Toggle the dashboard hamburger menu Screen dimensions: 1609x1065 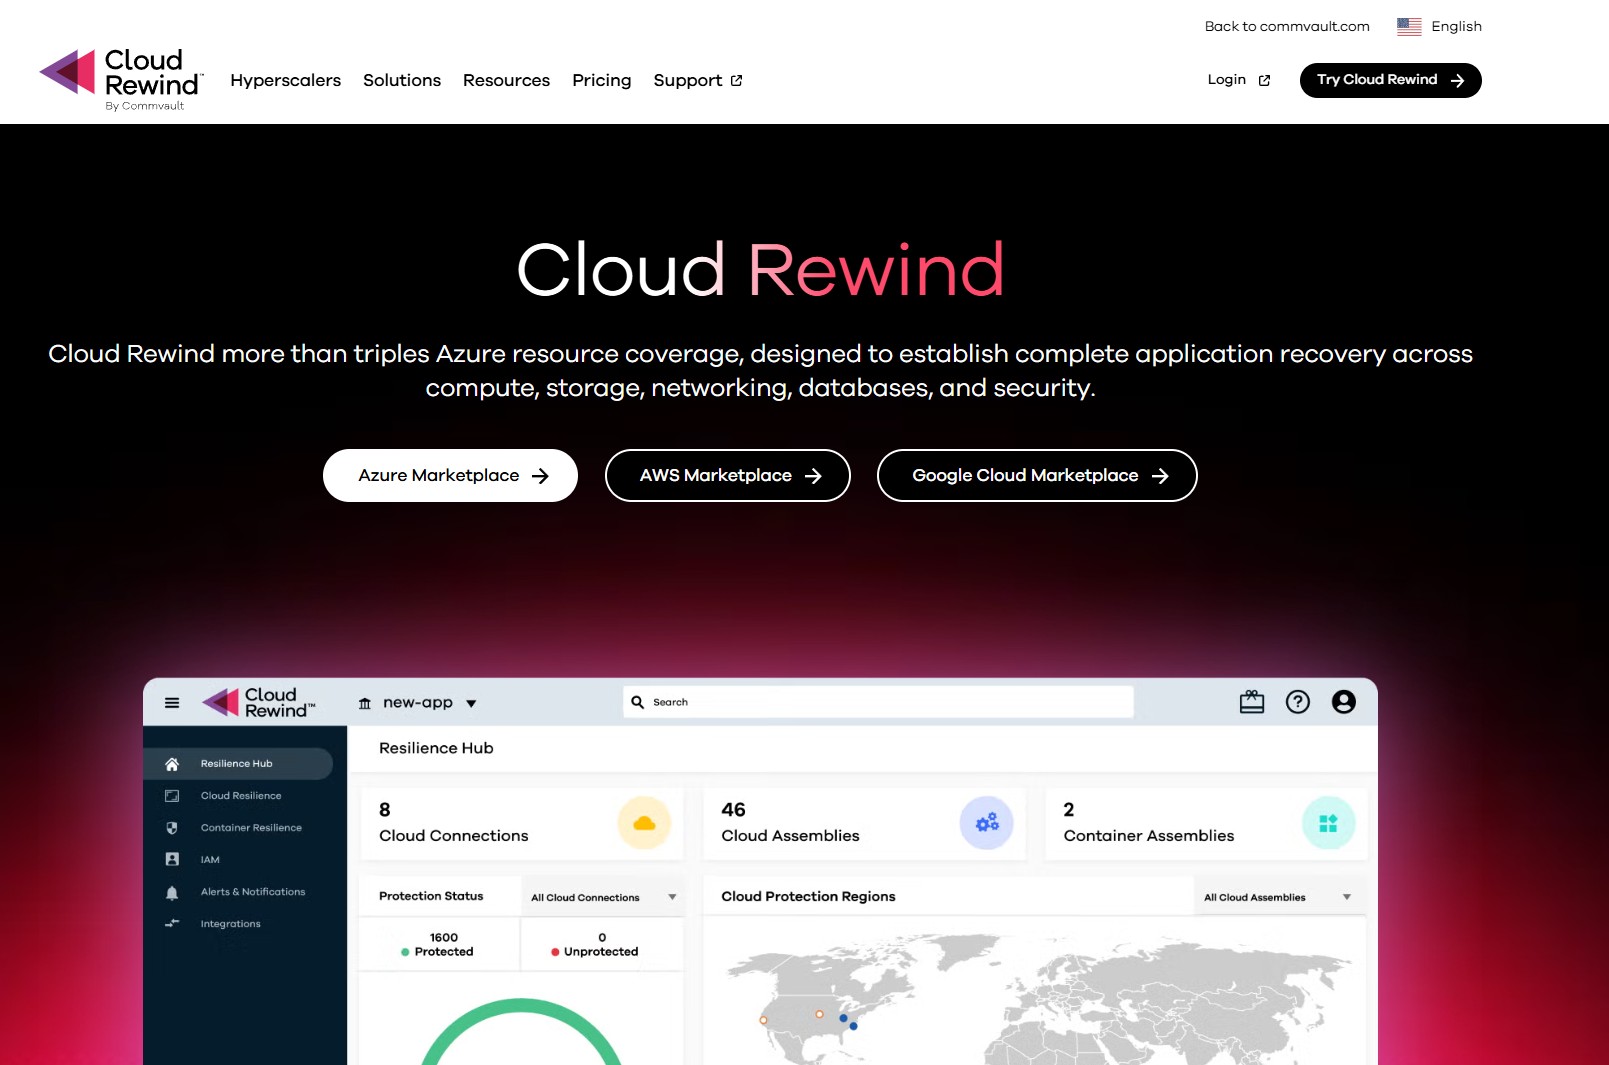click(172, 703)
